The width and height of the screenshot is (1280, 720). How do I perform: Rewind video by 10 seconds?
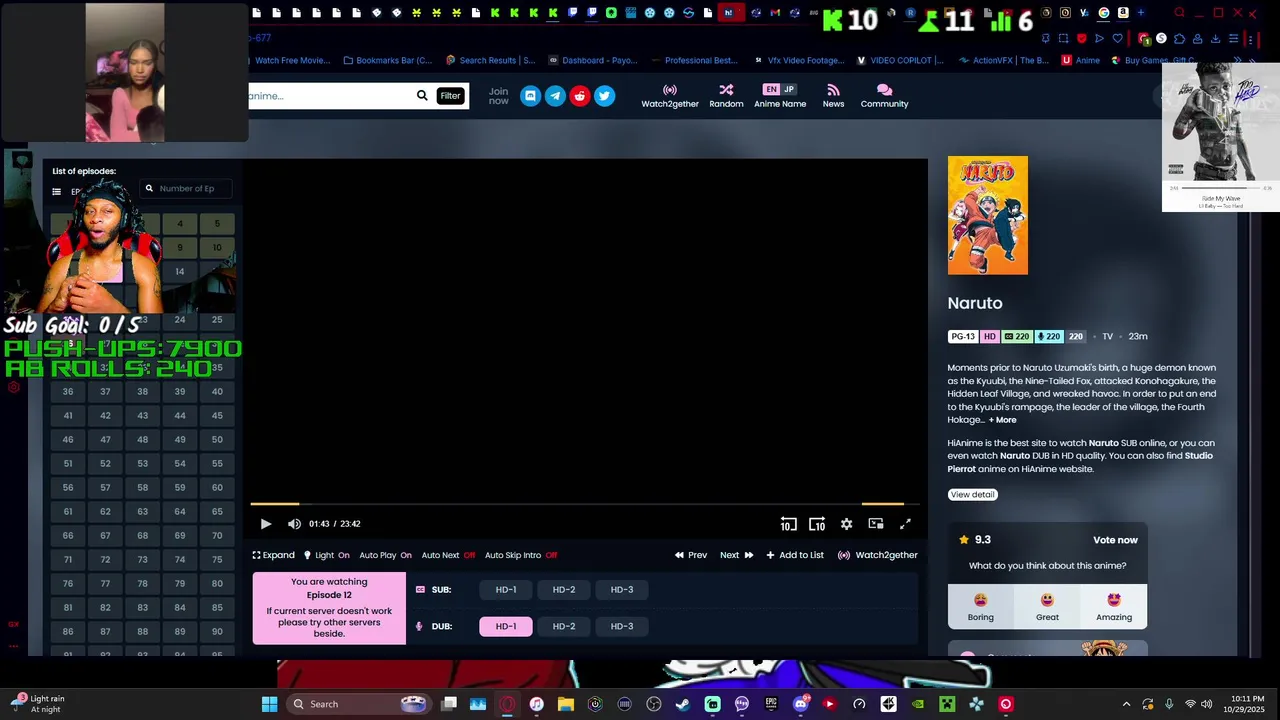[788, 524]
